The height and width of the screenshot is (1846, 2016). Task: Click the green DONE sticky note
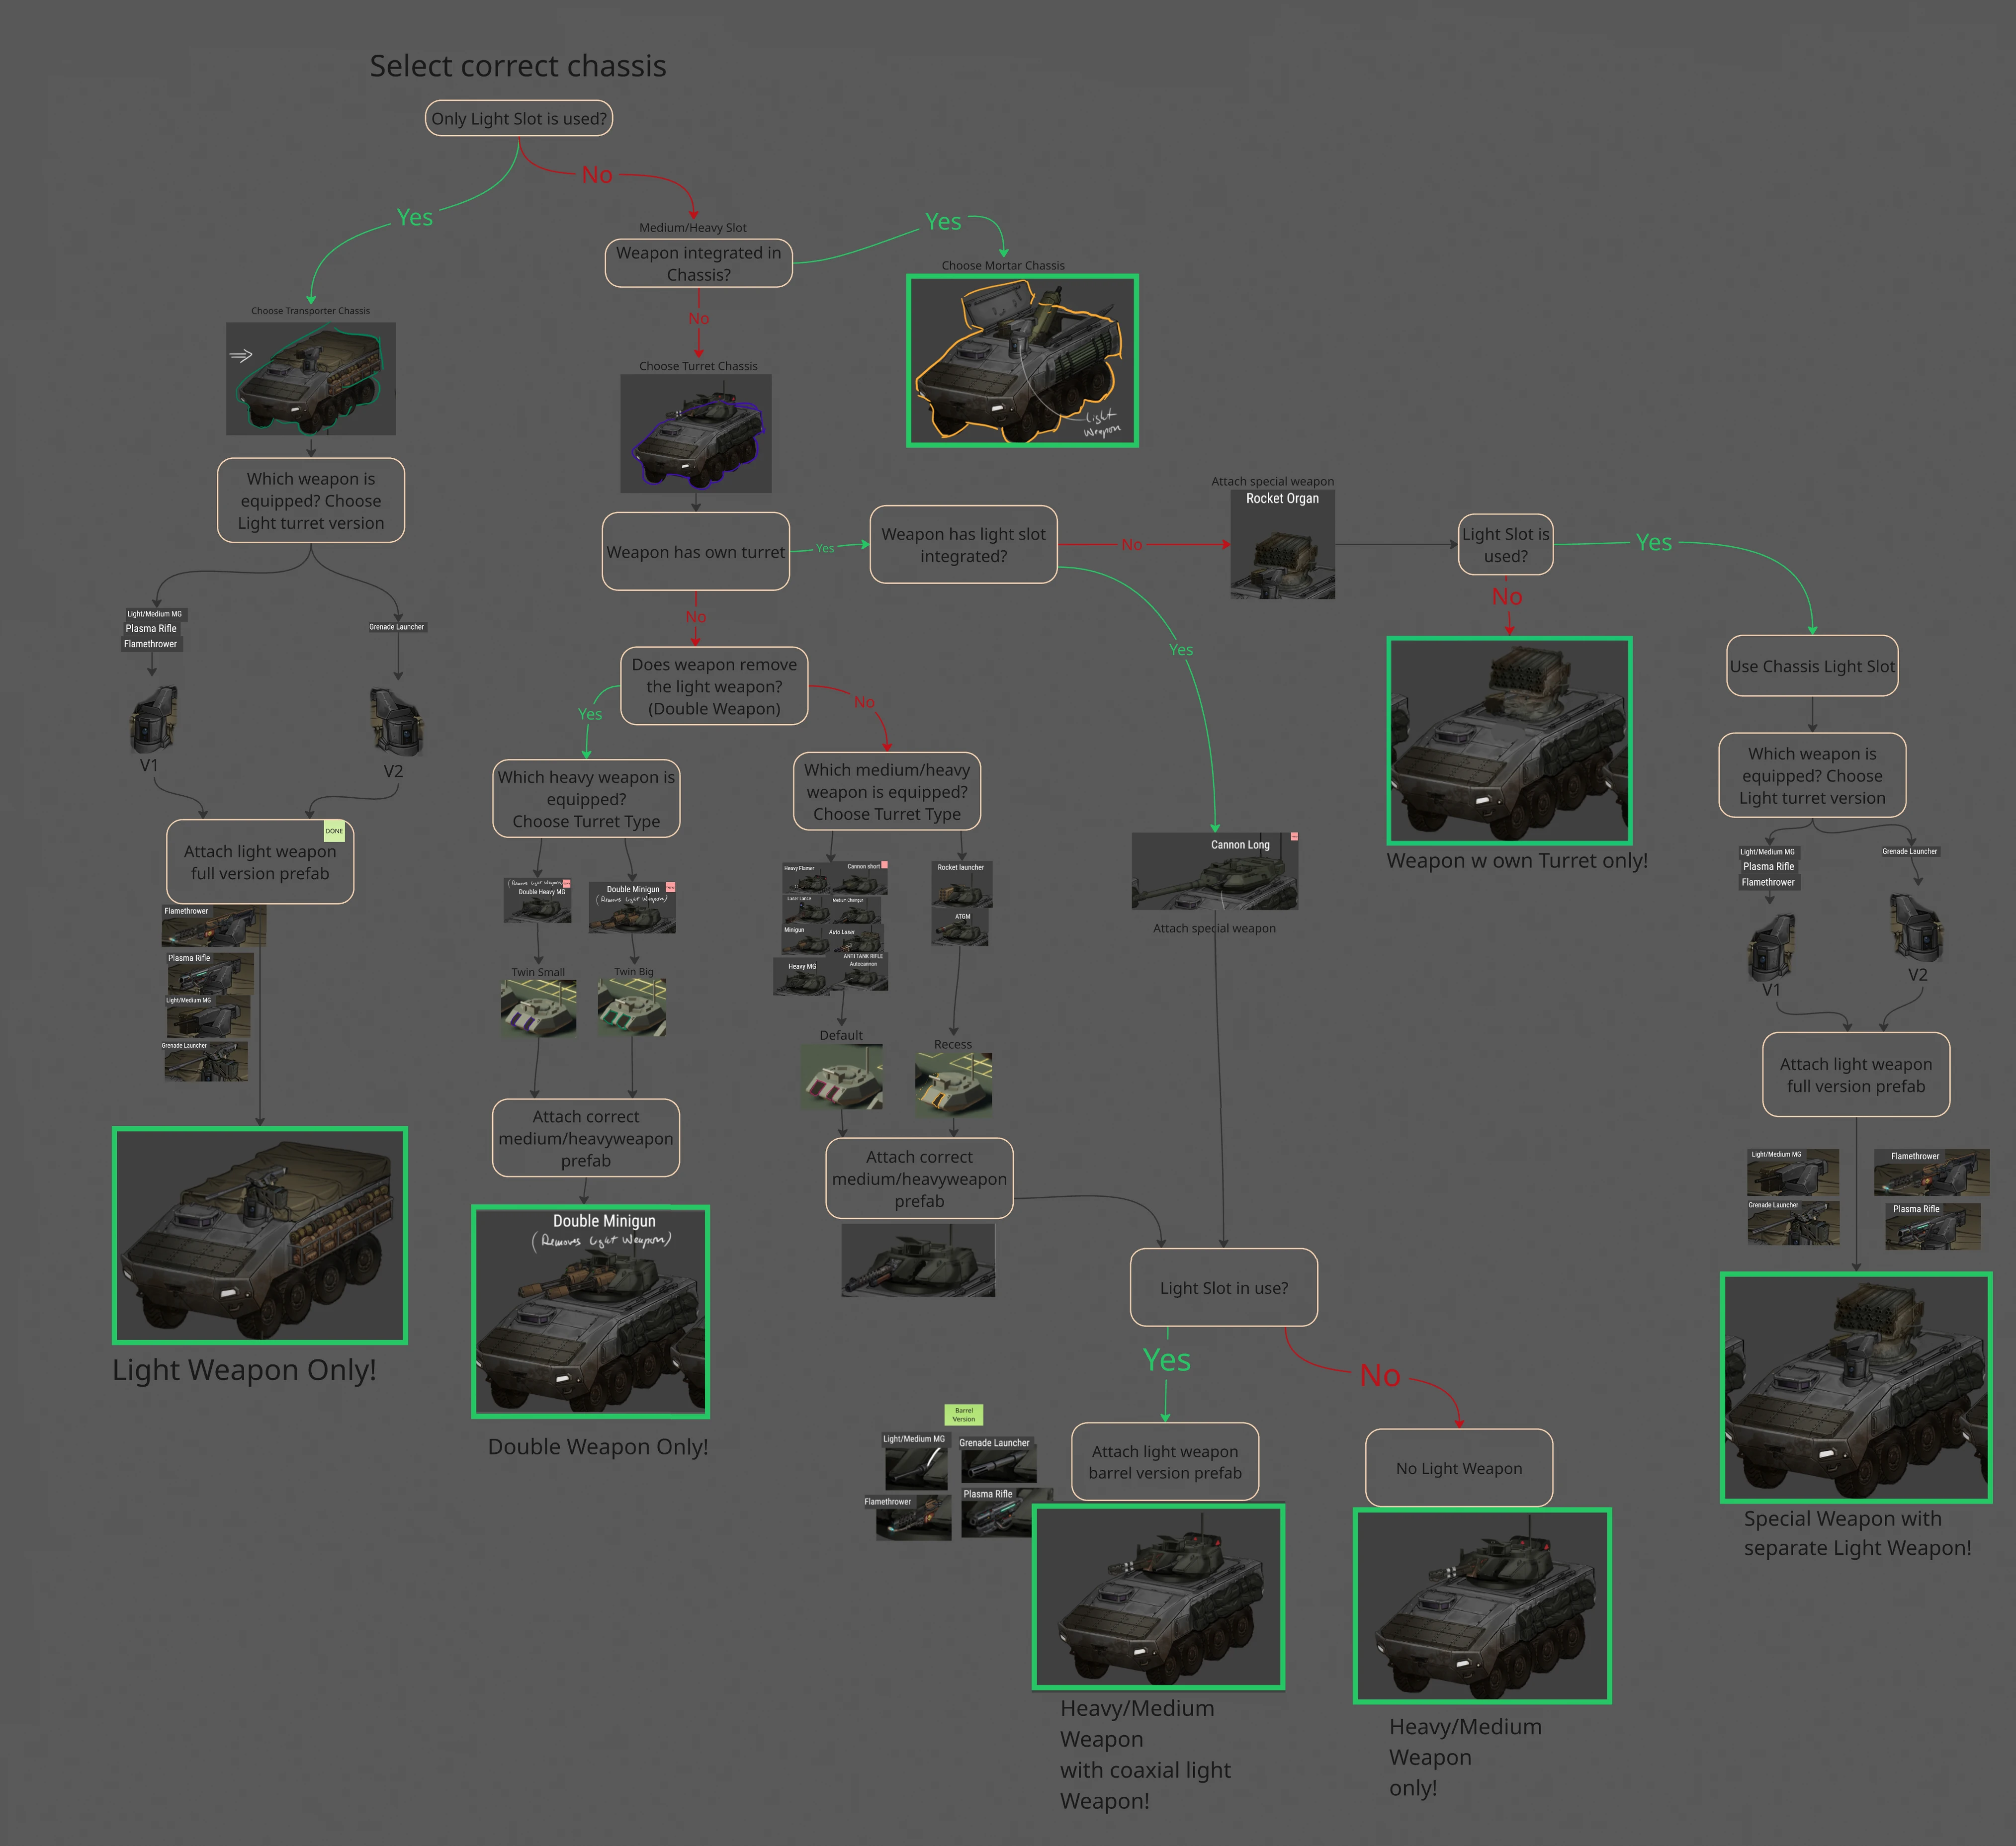click(334, 831)
